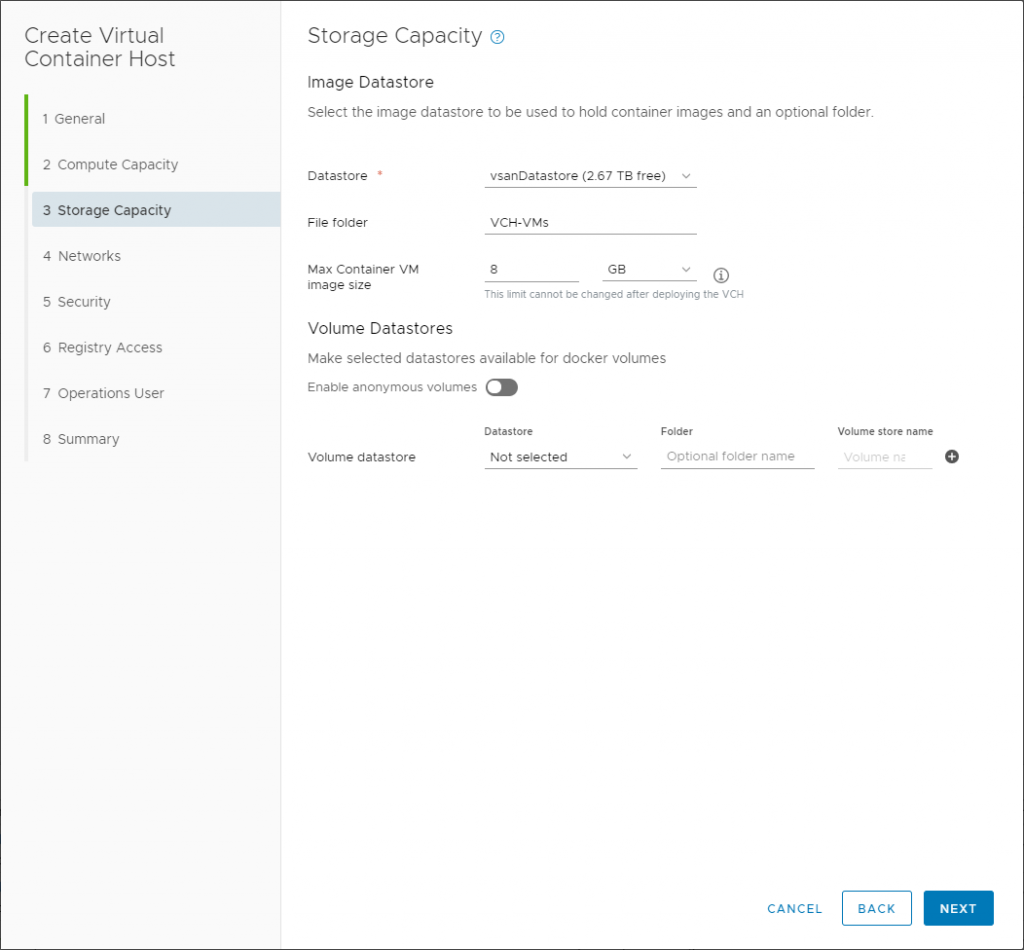Click the circled info icon under GB selector
Viewport: 1024px width, 950px height.
click(721, 274)
